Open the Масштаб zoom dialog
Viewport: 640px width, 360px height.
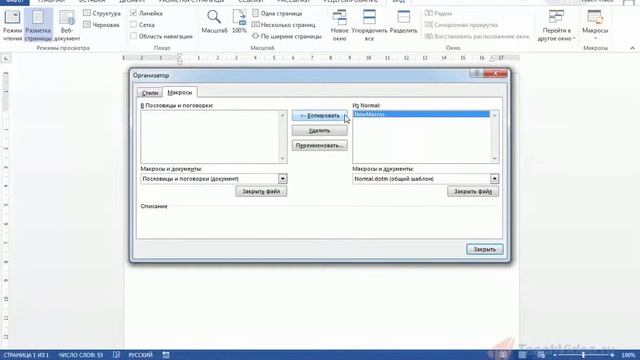tap(214, 22)
